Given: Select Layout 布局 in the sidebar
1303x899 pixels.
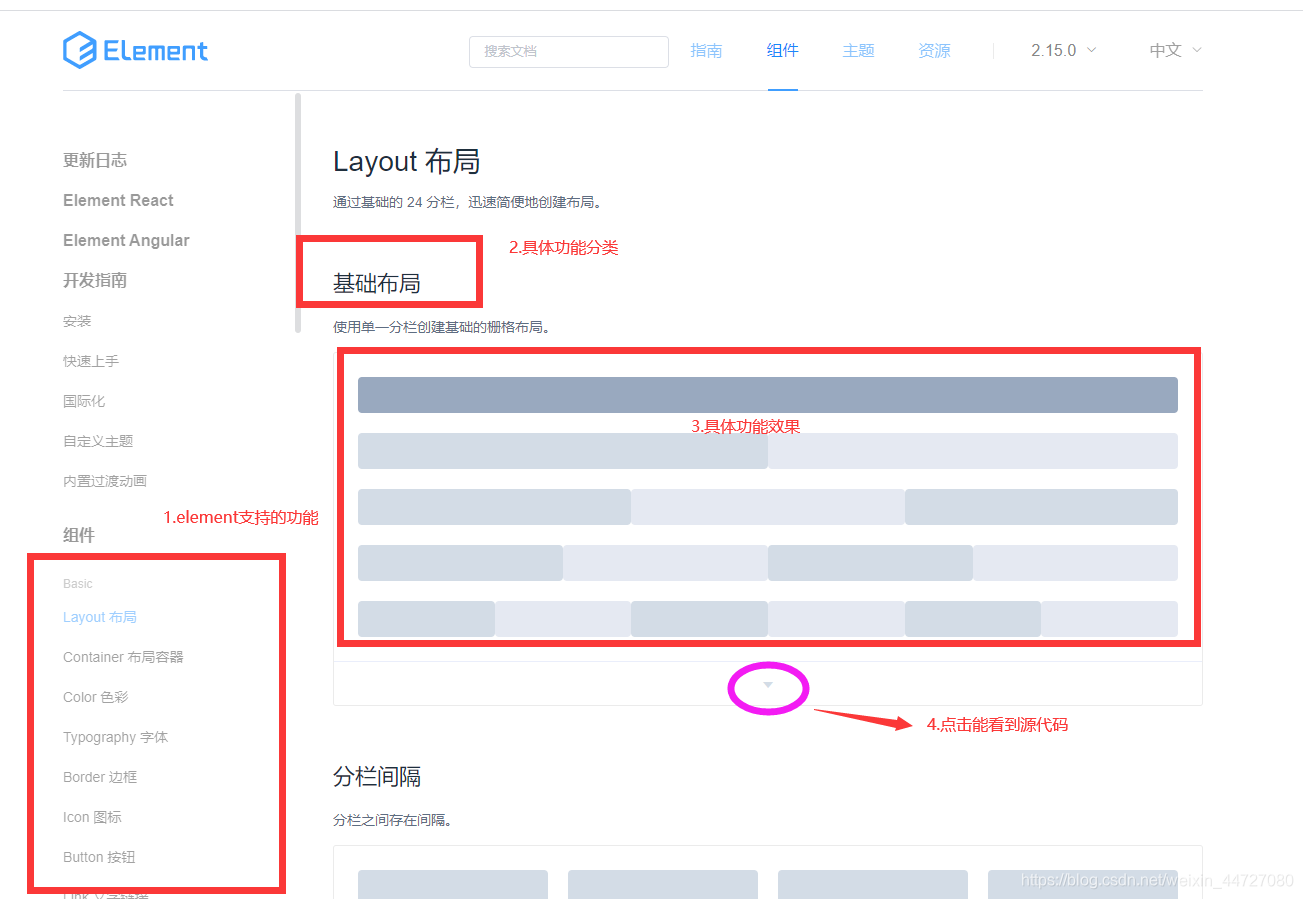Looking at the screenshot, I should point(100,617).
